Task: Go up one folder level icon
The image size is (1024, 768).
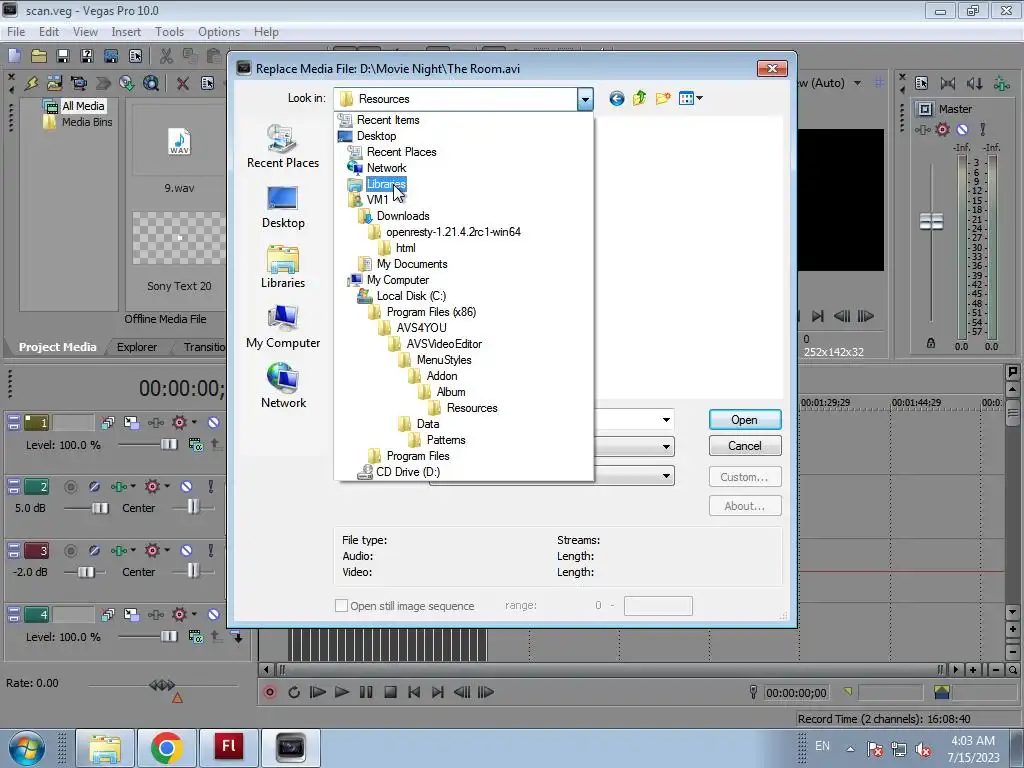Action: pos(639,99)
